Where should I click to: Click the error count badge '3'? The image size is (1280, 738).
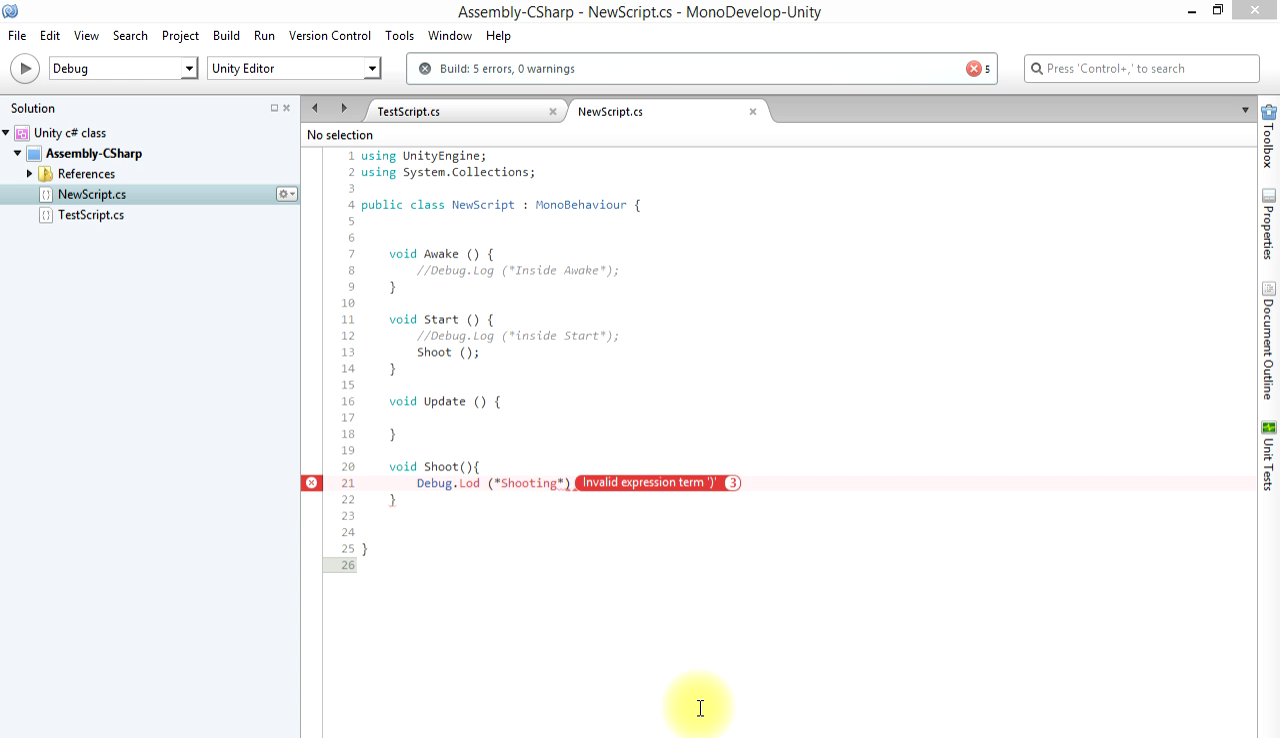(x=732, y=483)
